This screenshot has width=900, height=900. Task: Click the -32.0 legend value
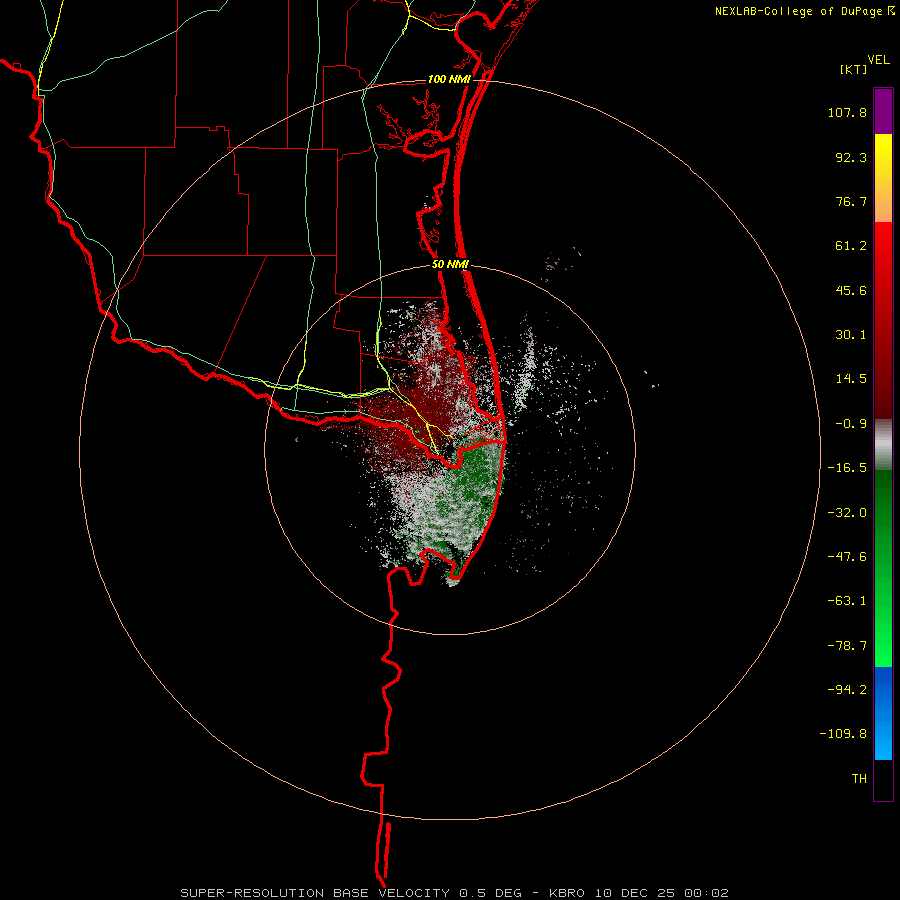847,513
